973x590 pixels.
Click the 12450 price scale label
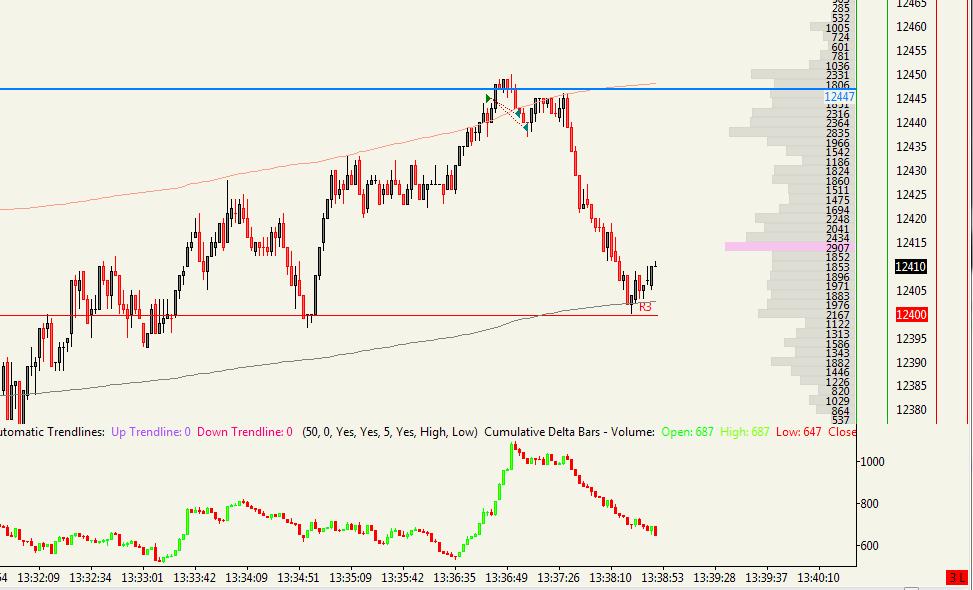coord(911,75)
